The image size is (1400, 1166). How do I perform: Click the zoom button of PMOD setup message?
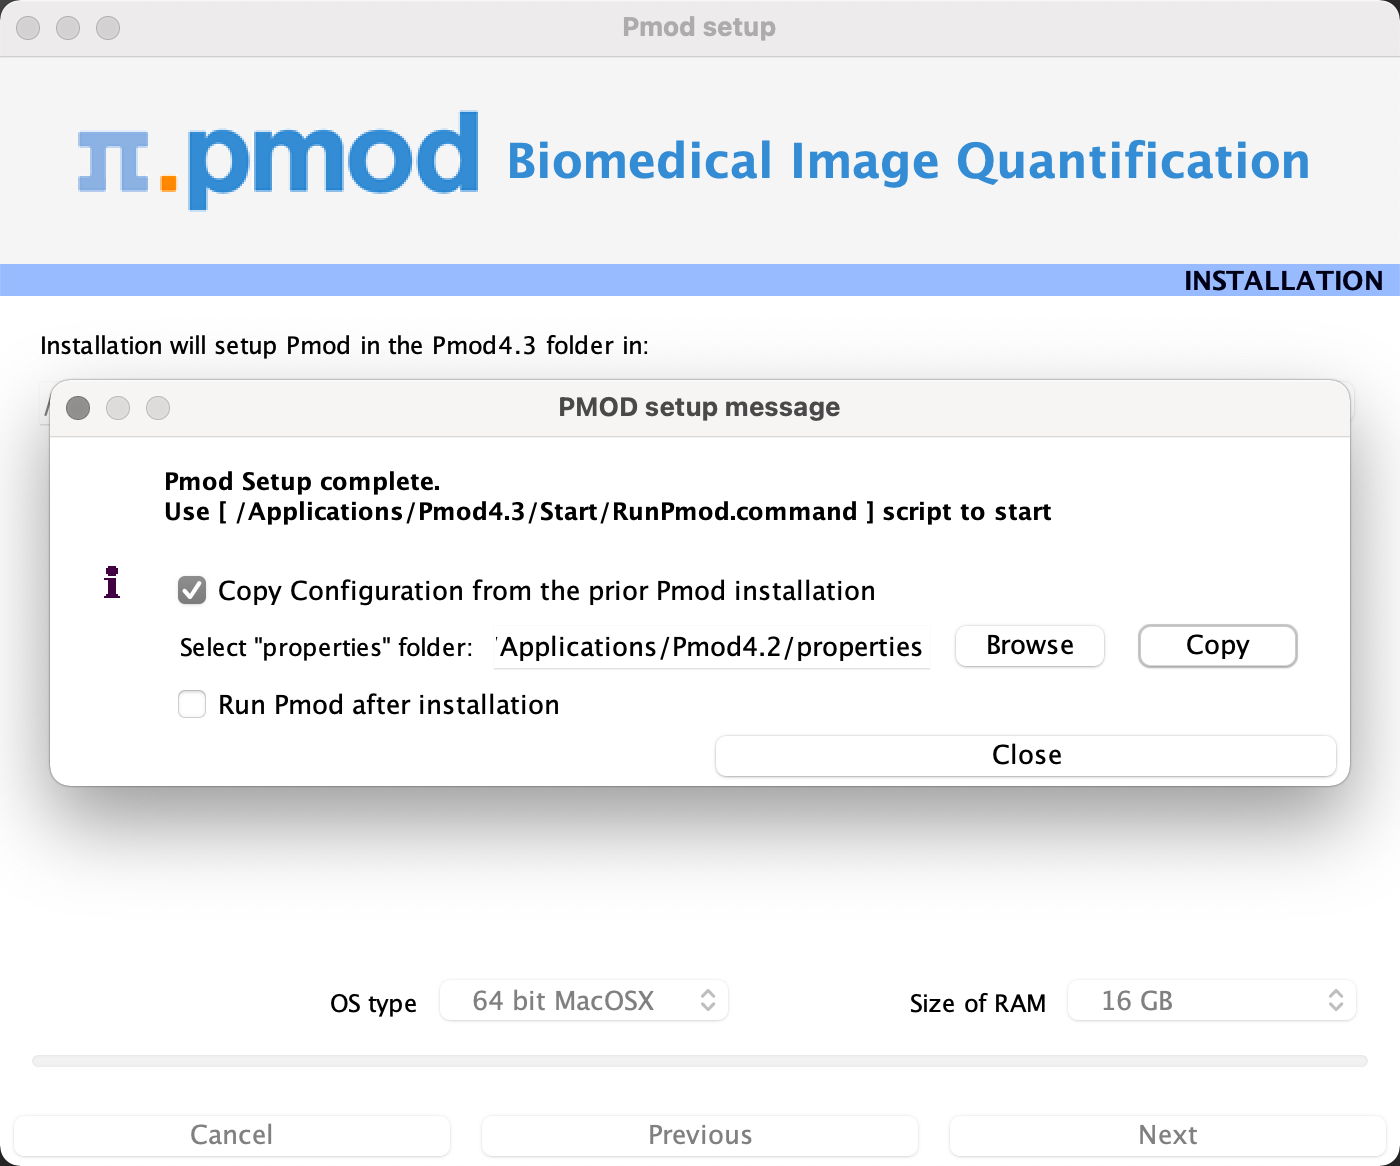(158, 408)
